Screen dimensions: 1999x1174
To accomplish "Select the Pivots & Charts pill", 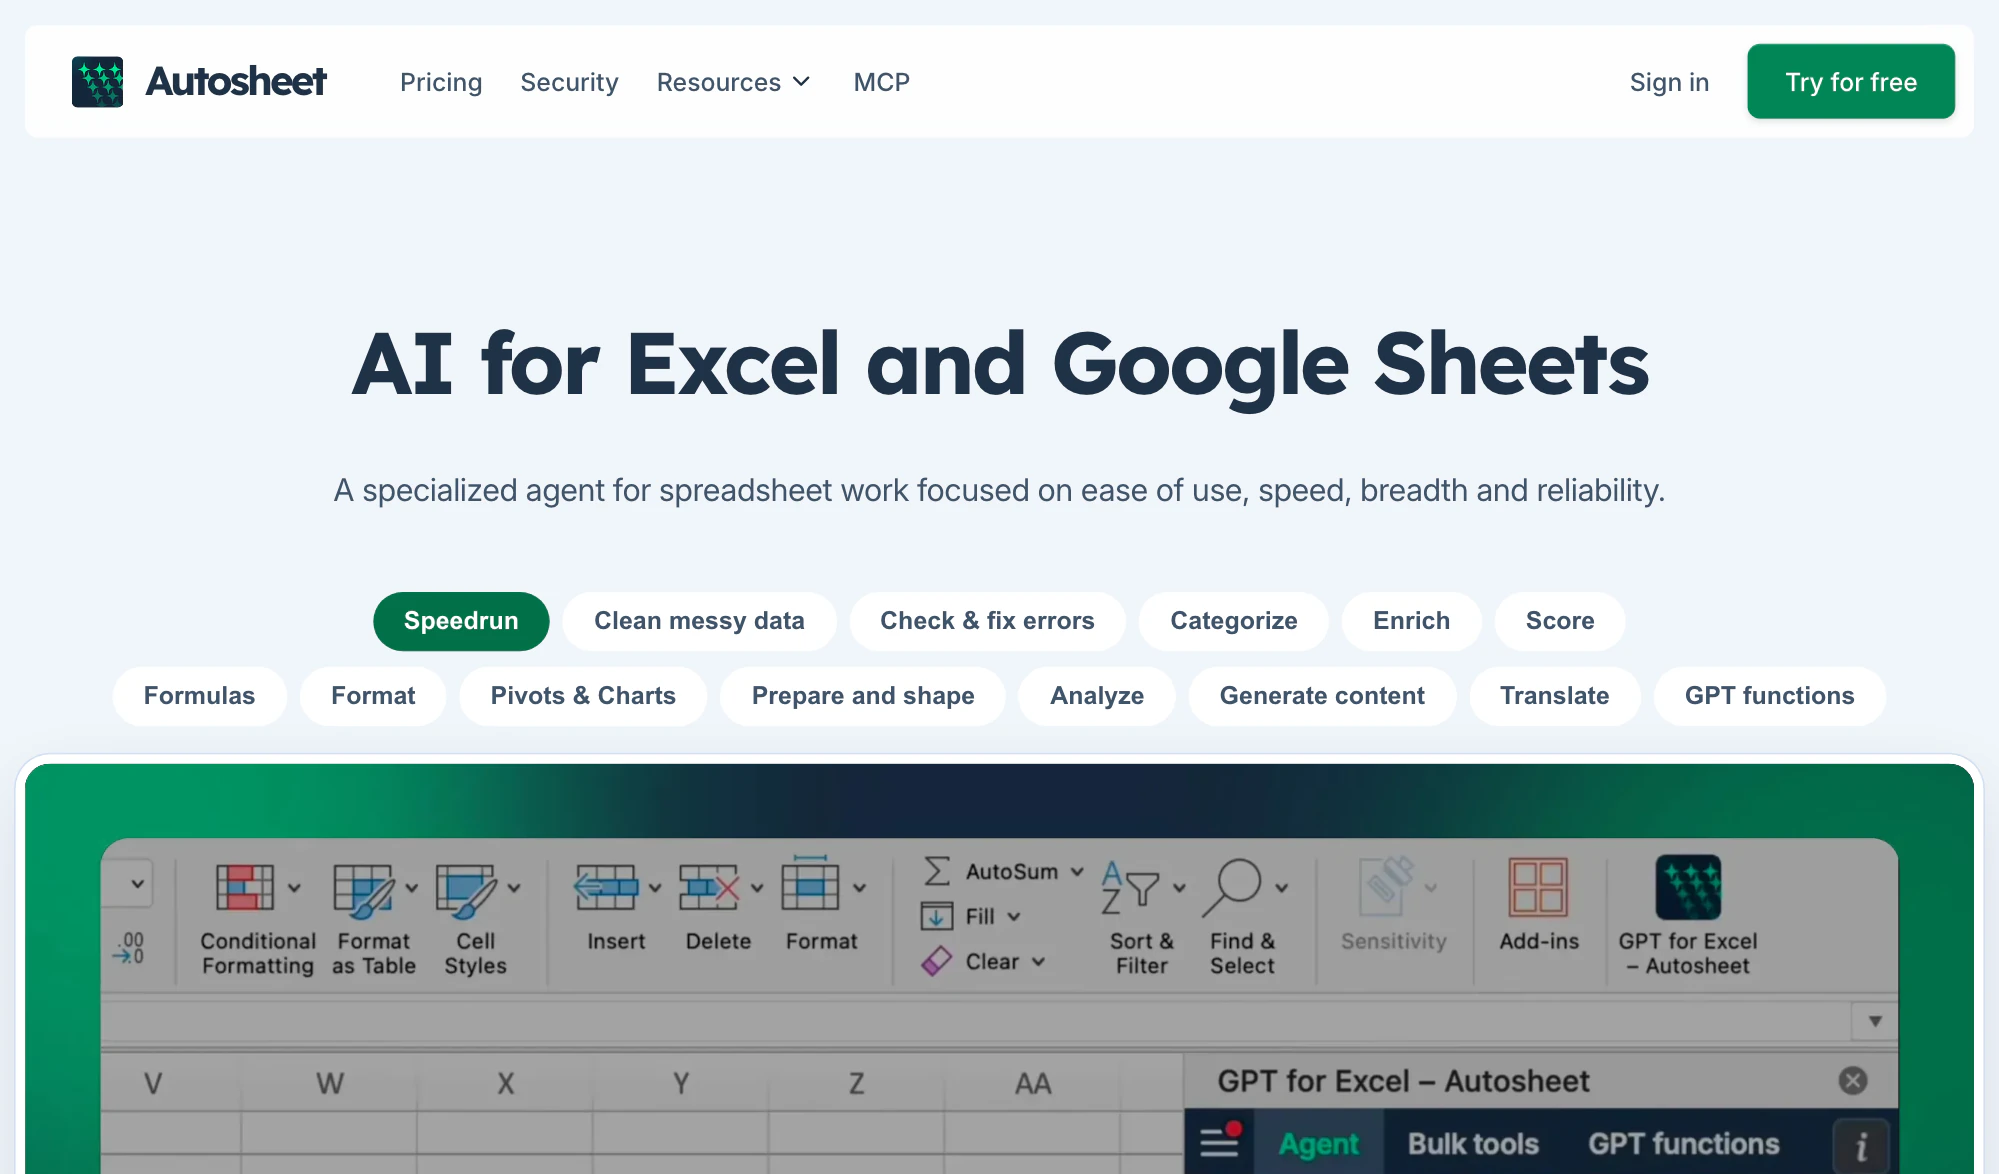I will tap(583, 696).
